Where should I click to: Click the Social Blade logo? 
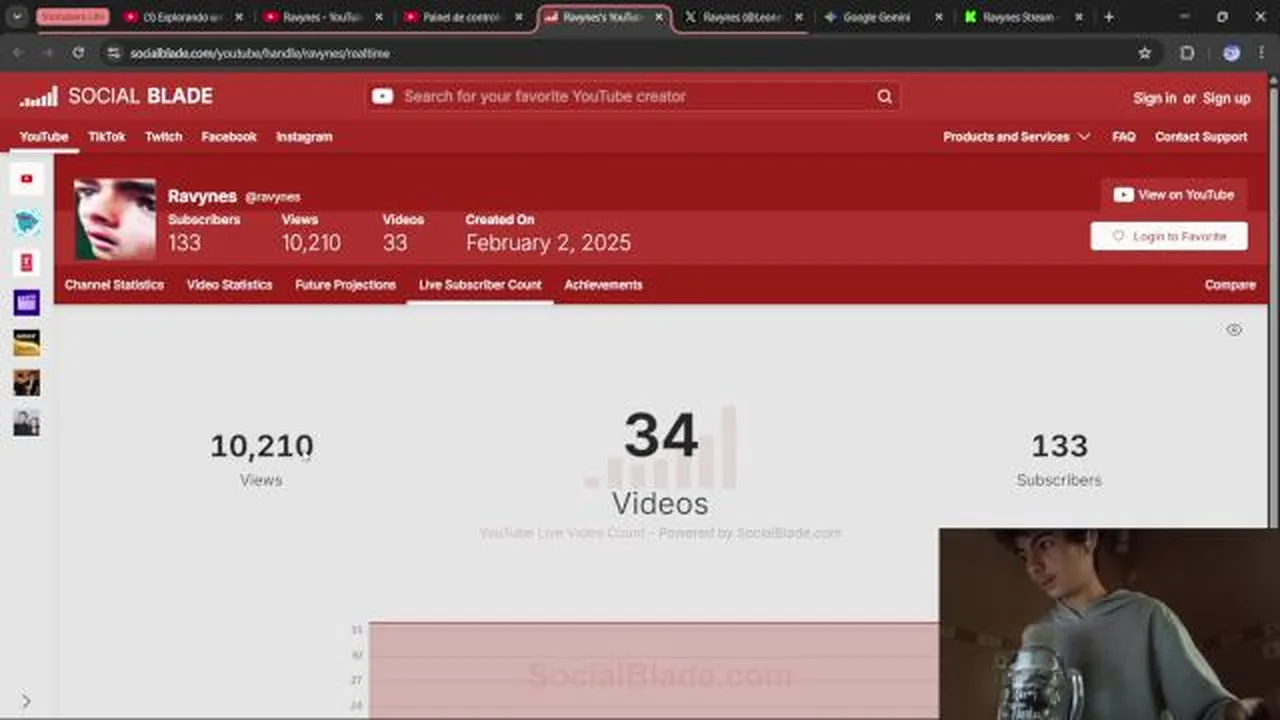[116, 96]
